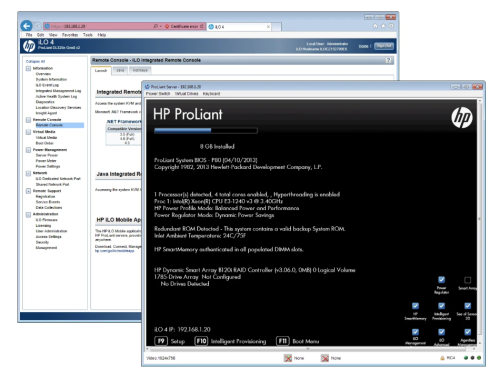Collapse the Remote Support tree section
500x378 pixels.
[28, 191]
